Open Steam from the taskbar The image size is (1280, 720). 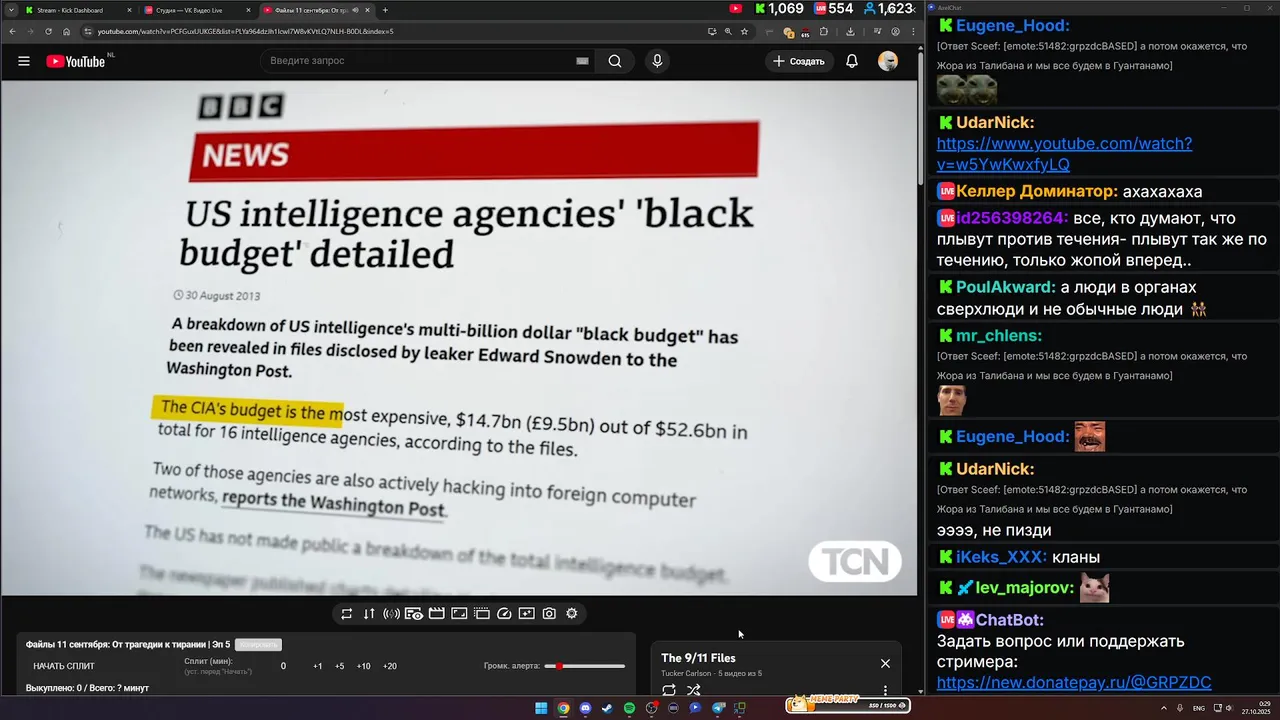click(x=607, y=708)
